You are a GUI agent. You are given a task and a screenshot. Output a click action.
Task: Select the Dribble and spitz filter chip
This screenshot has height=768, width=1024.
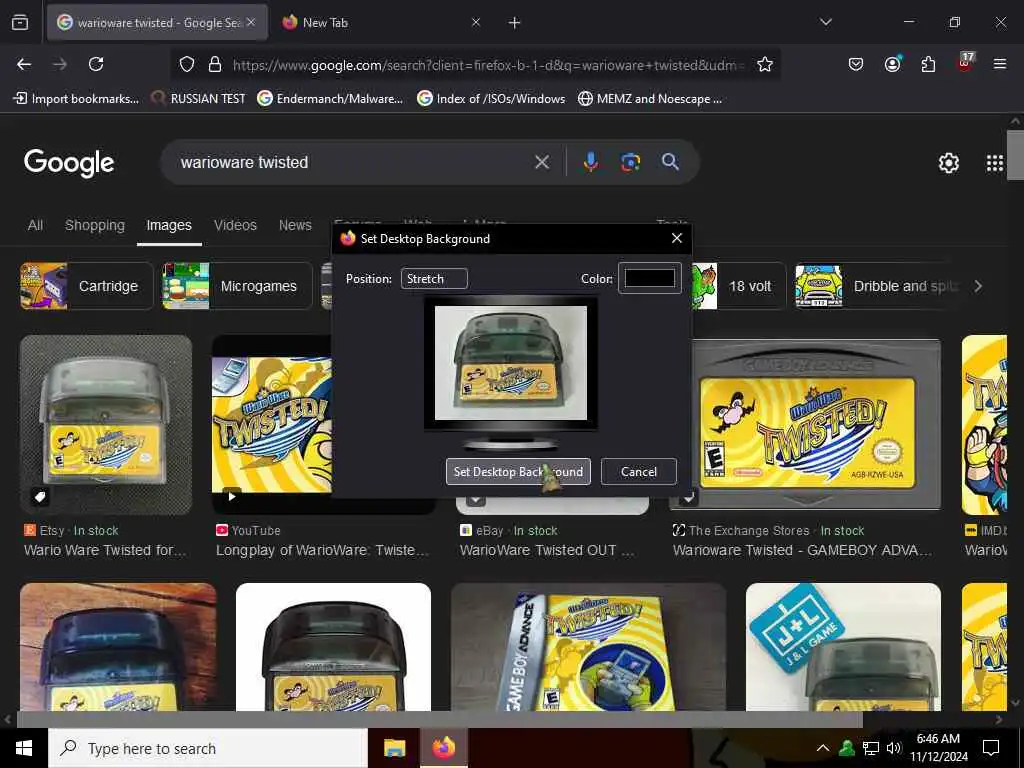[878, 286]
